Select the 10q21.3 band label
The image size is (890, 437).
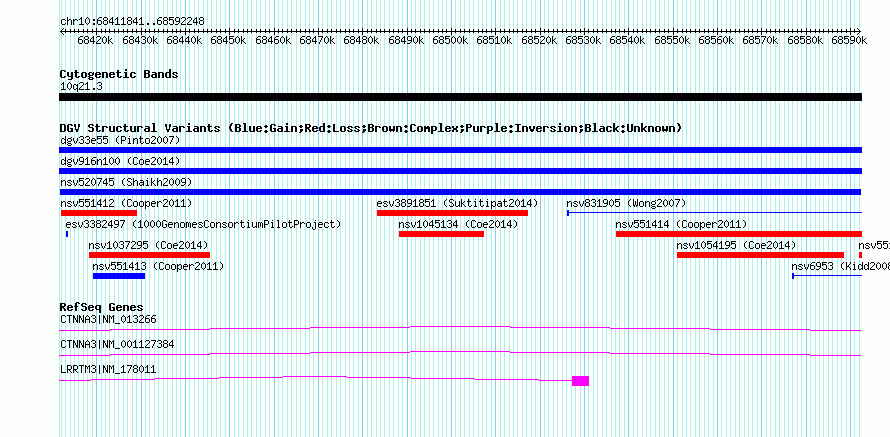click(x=81, y=87)
